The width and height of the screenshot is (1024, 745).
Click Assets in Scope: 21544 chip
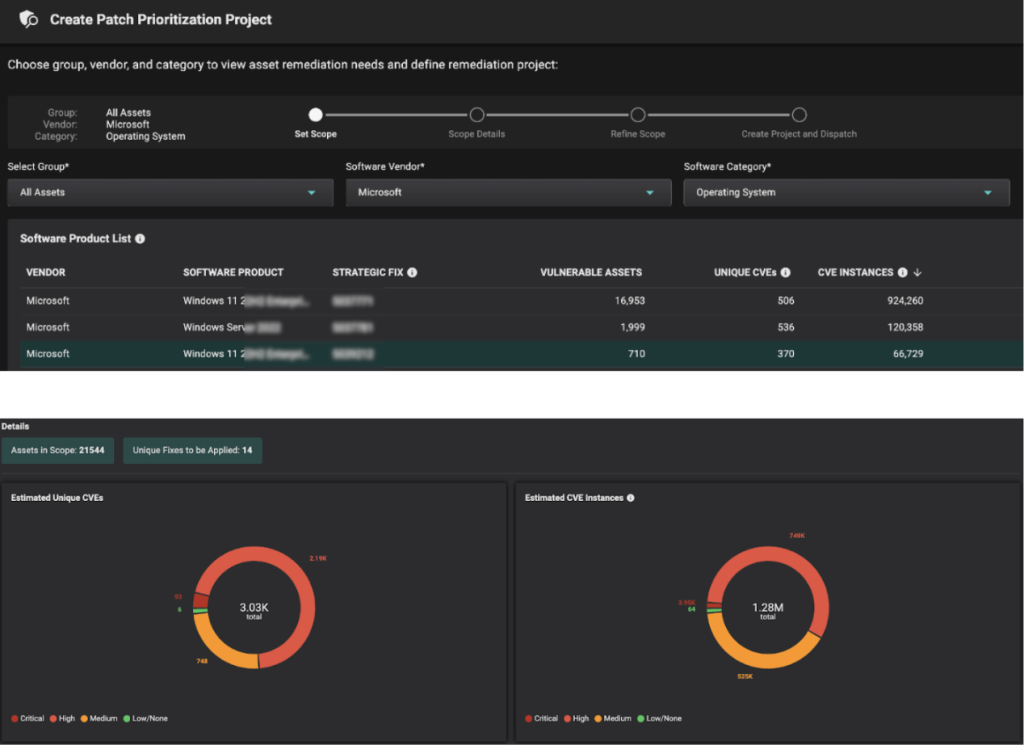point(57,451)
